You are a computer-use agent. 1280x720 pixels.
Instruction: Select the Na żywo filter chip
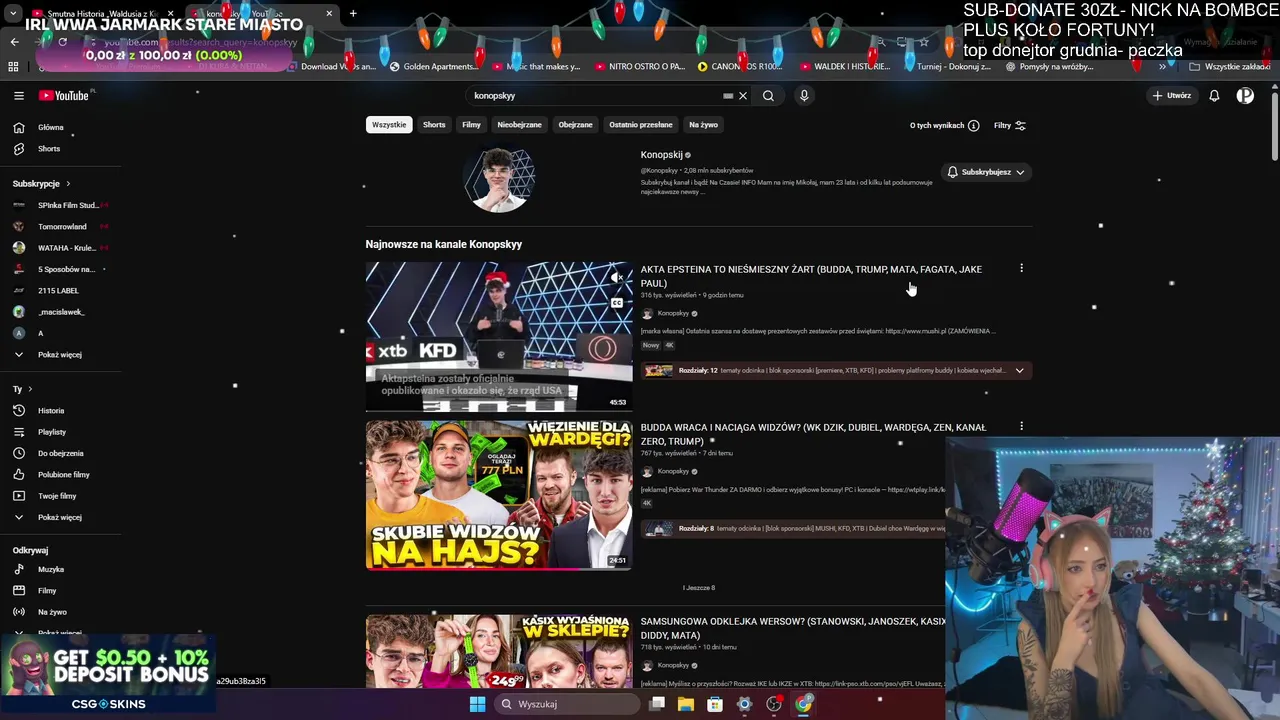tap(703, 125)
